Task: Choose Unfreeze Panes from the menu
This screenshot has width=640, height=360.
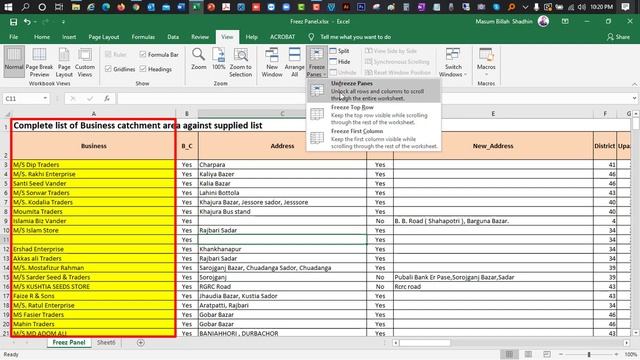Action: [374, 91]
